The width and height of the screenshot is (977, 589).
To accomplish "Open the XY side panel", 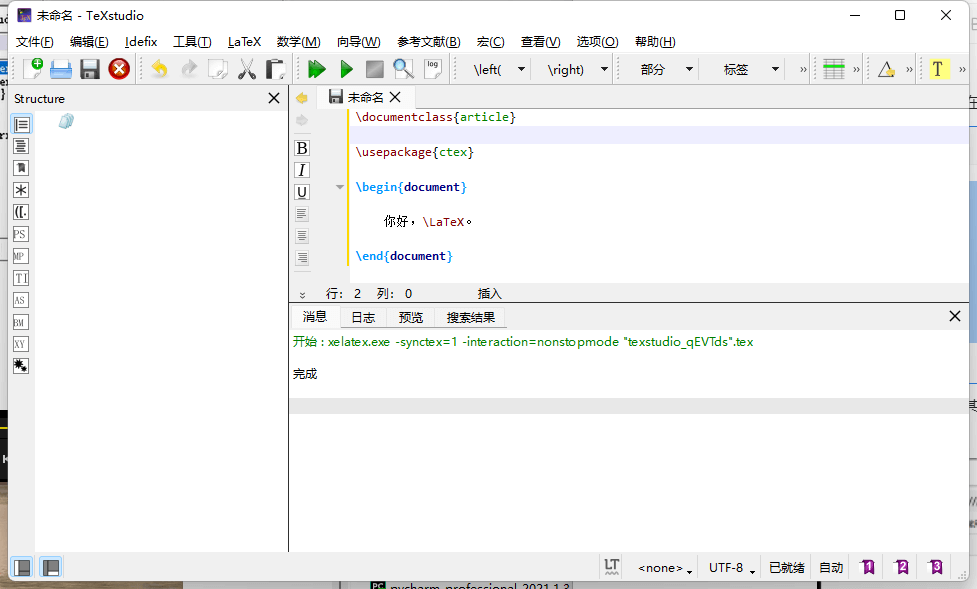I will [x=21, y=344].
